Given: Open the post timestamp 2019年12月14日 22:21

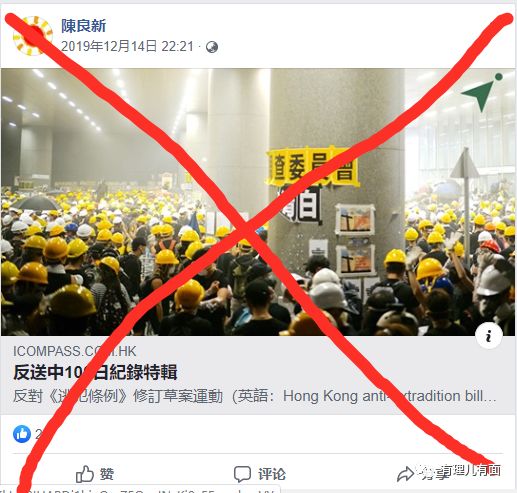Looking at the screenshot, I should [127, 46].
